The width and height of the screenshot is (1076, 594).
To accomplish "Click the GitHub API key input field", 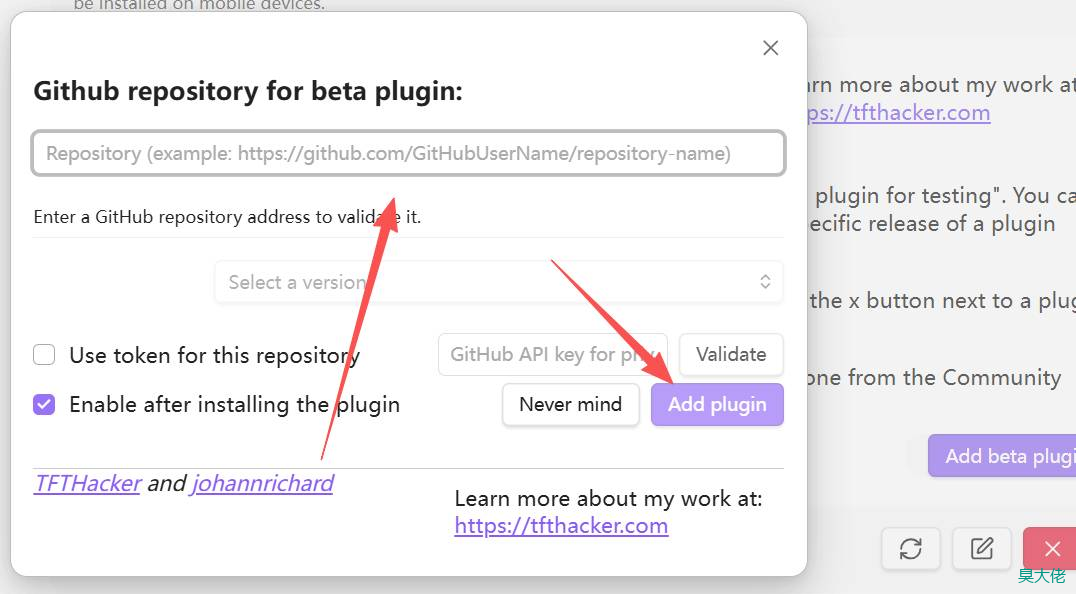I will [x=552, y=354].
